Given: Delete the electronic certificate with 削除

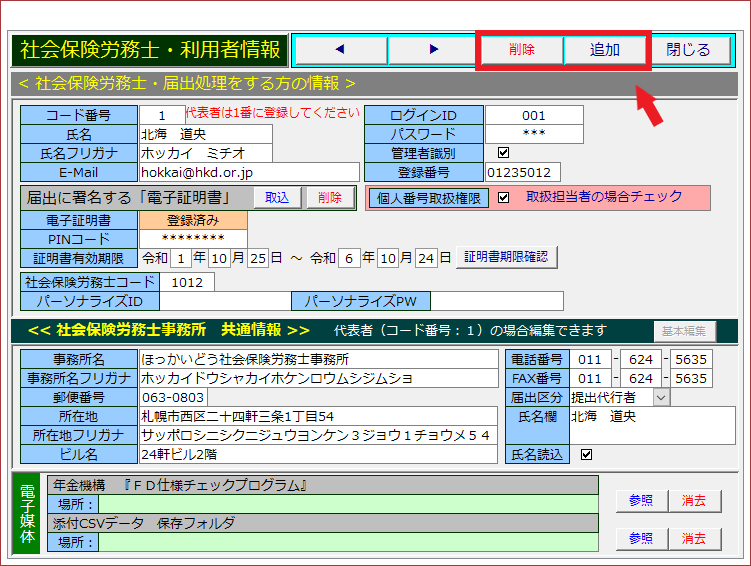Looking at the screenshot, I should pyautogui.click(x=330, y=198).
